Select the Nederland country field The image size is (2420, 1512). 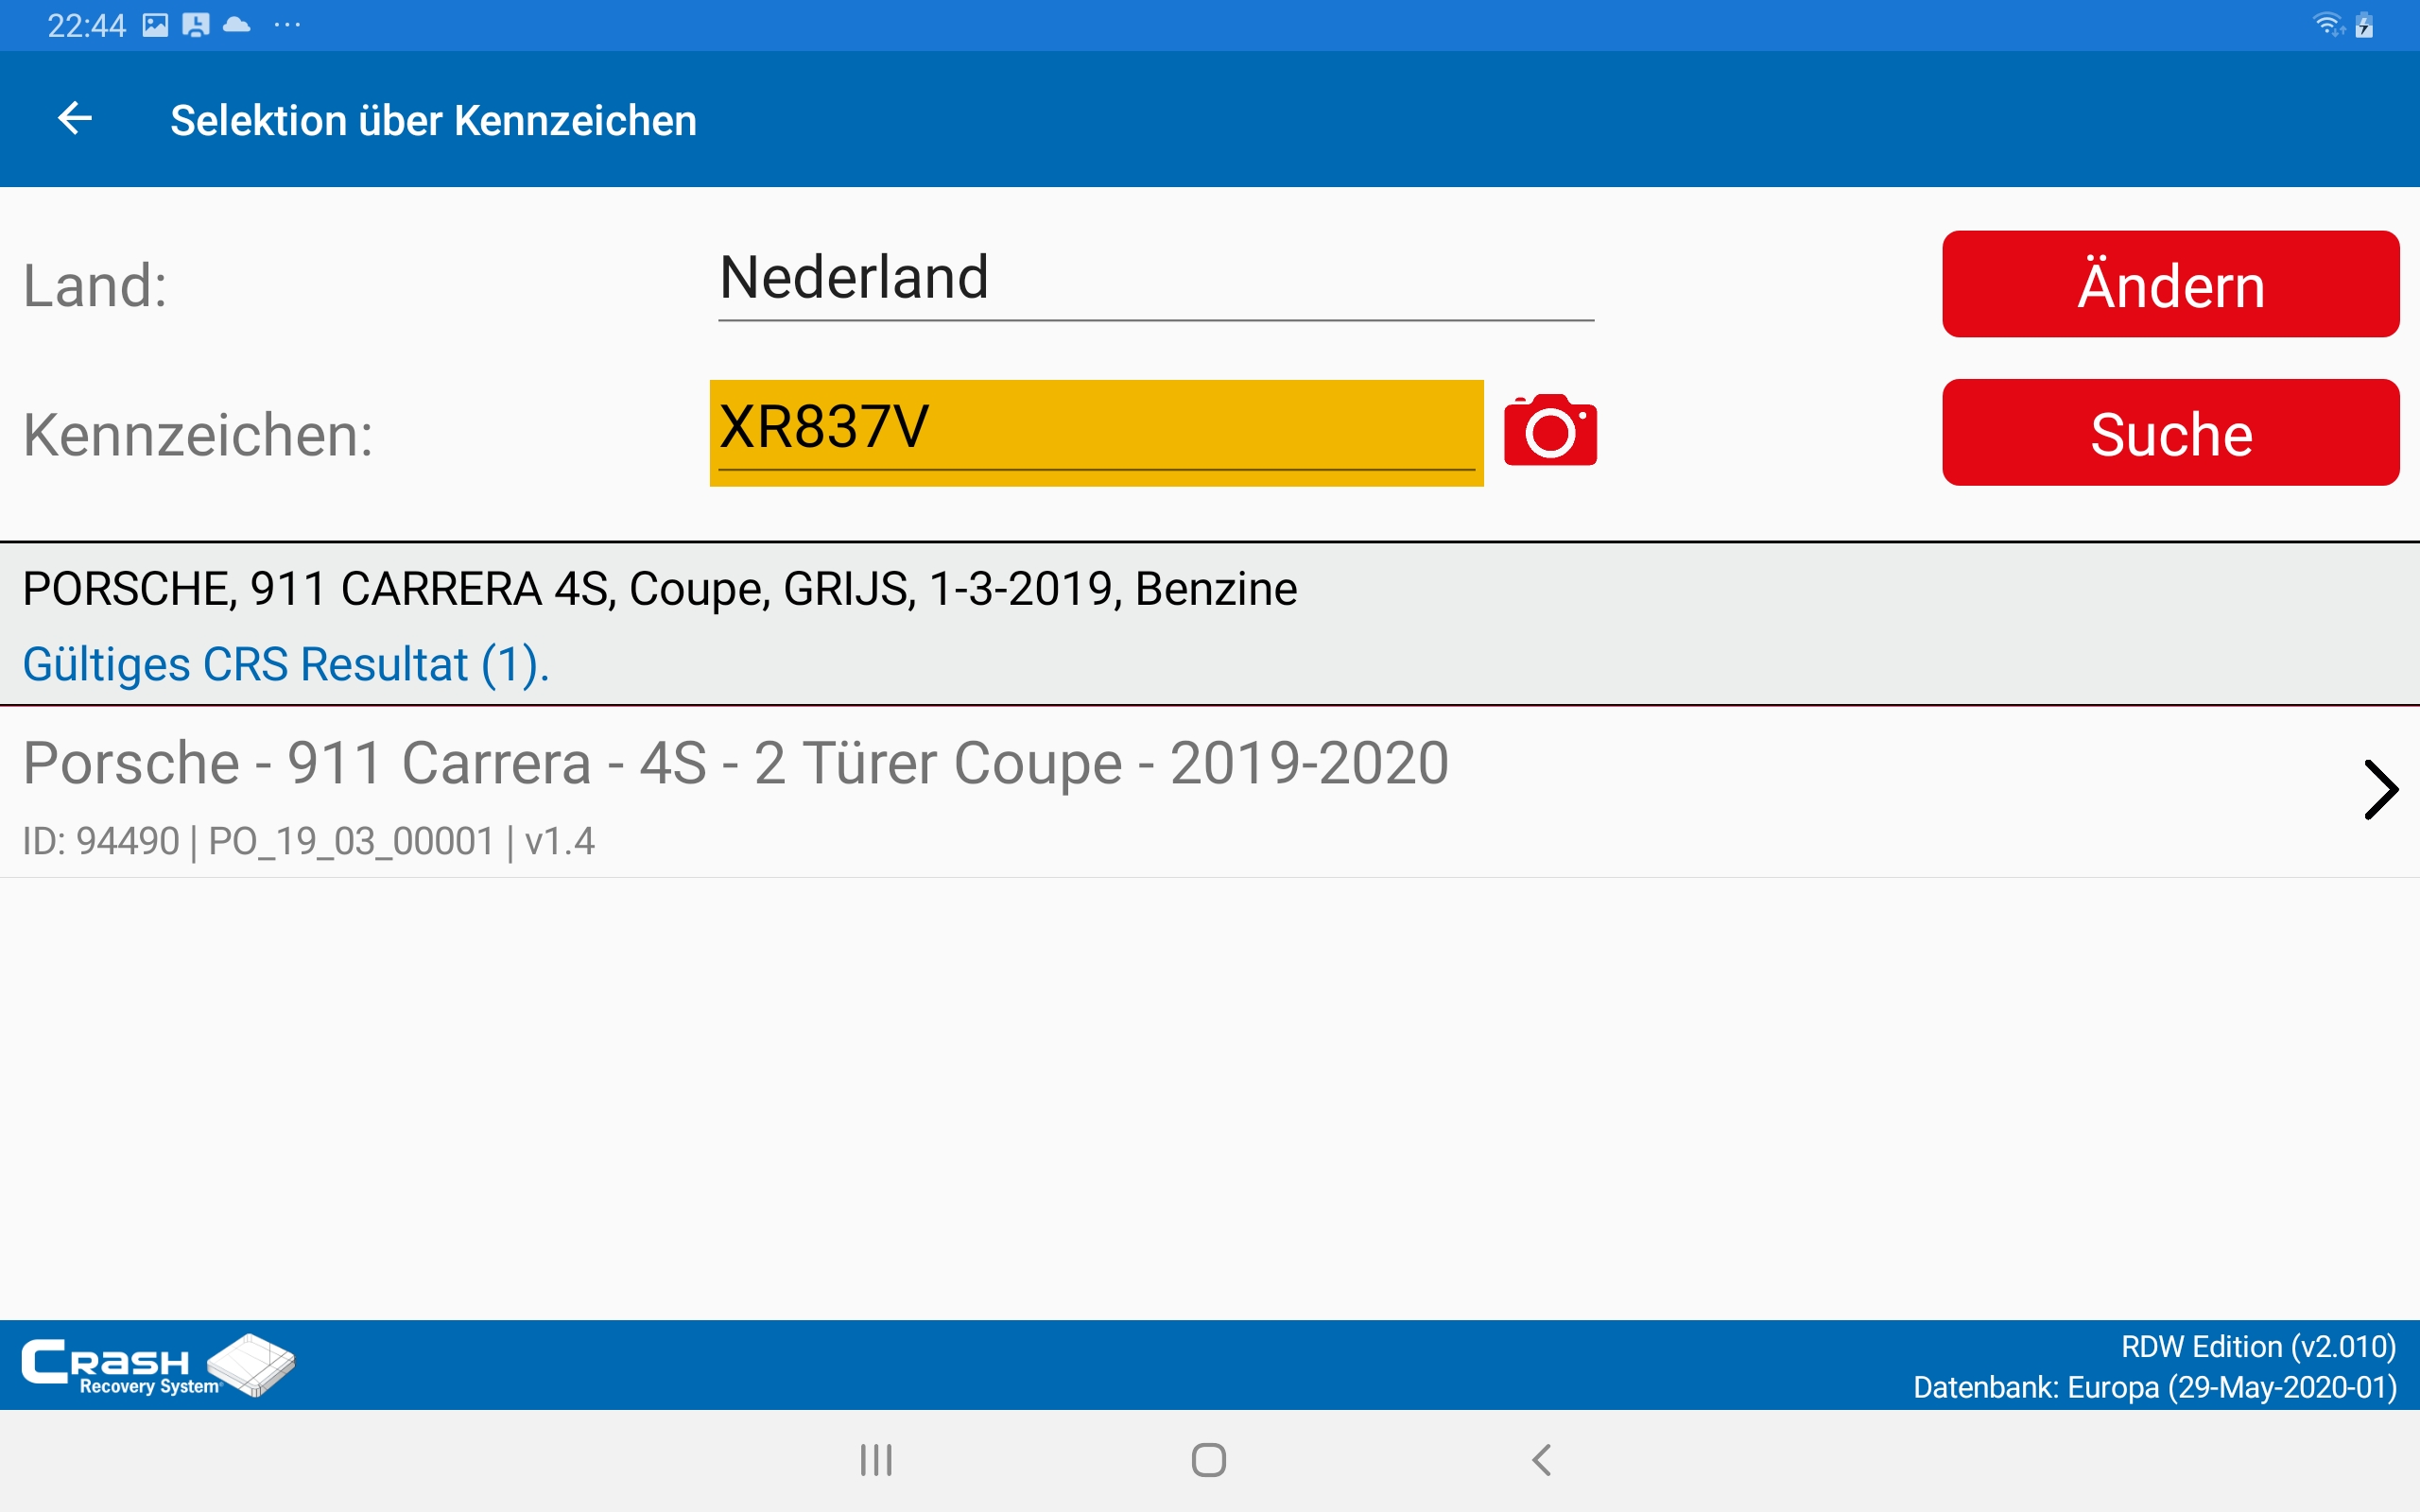[x=1156, y=280]
